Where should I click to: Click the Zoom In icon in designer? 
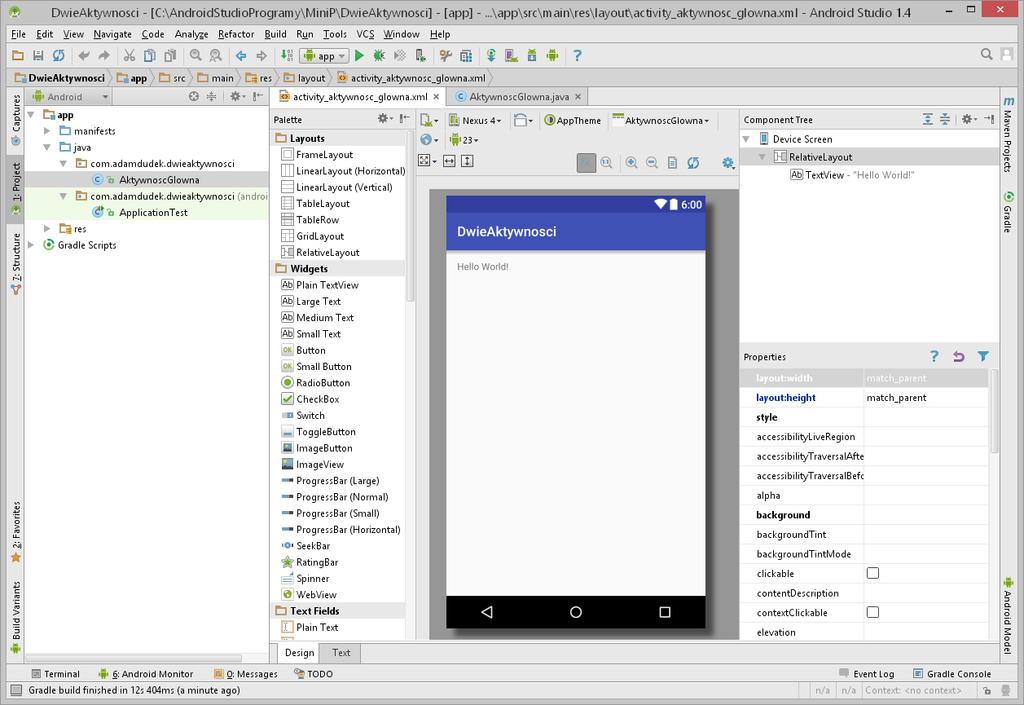(632, 163)
